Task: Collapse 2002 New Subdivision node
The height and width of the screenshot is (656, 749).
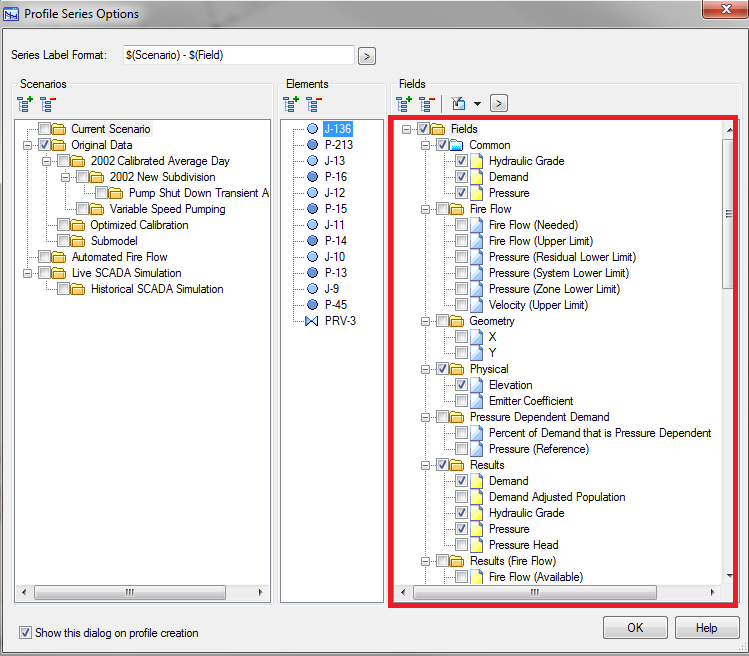Action: coord(65,177)
